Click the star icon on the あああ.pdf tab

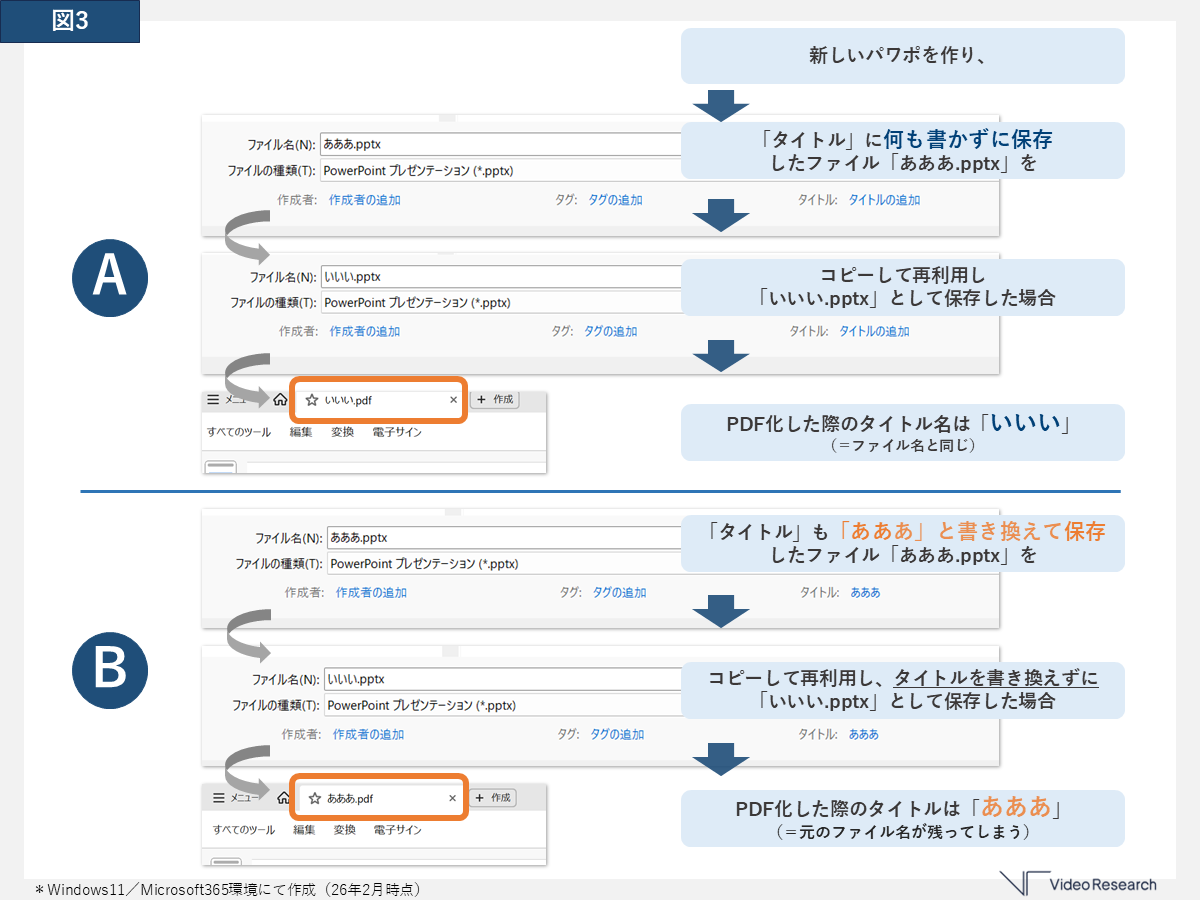click(x=315, y=798)
